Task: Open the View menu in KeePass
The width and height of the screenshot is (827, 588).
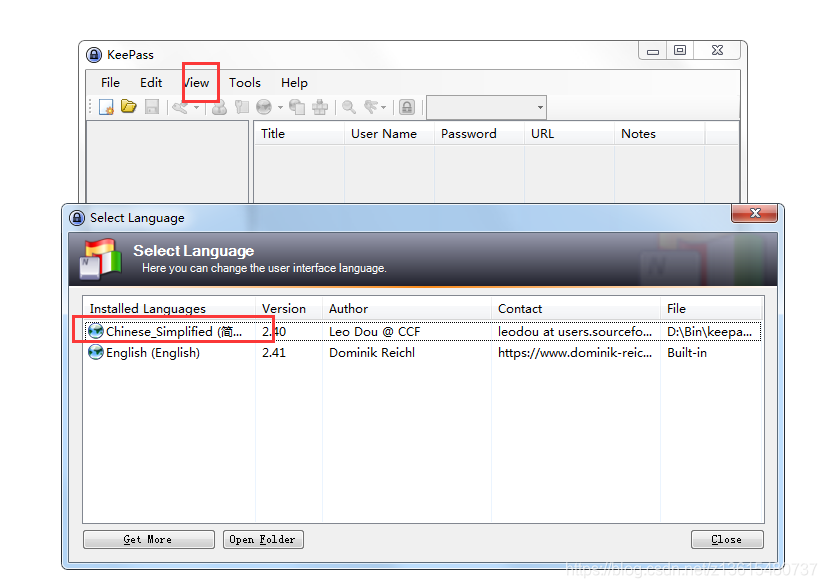Action: pos(196,83)
